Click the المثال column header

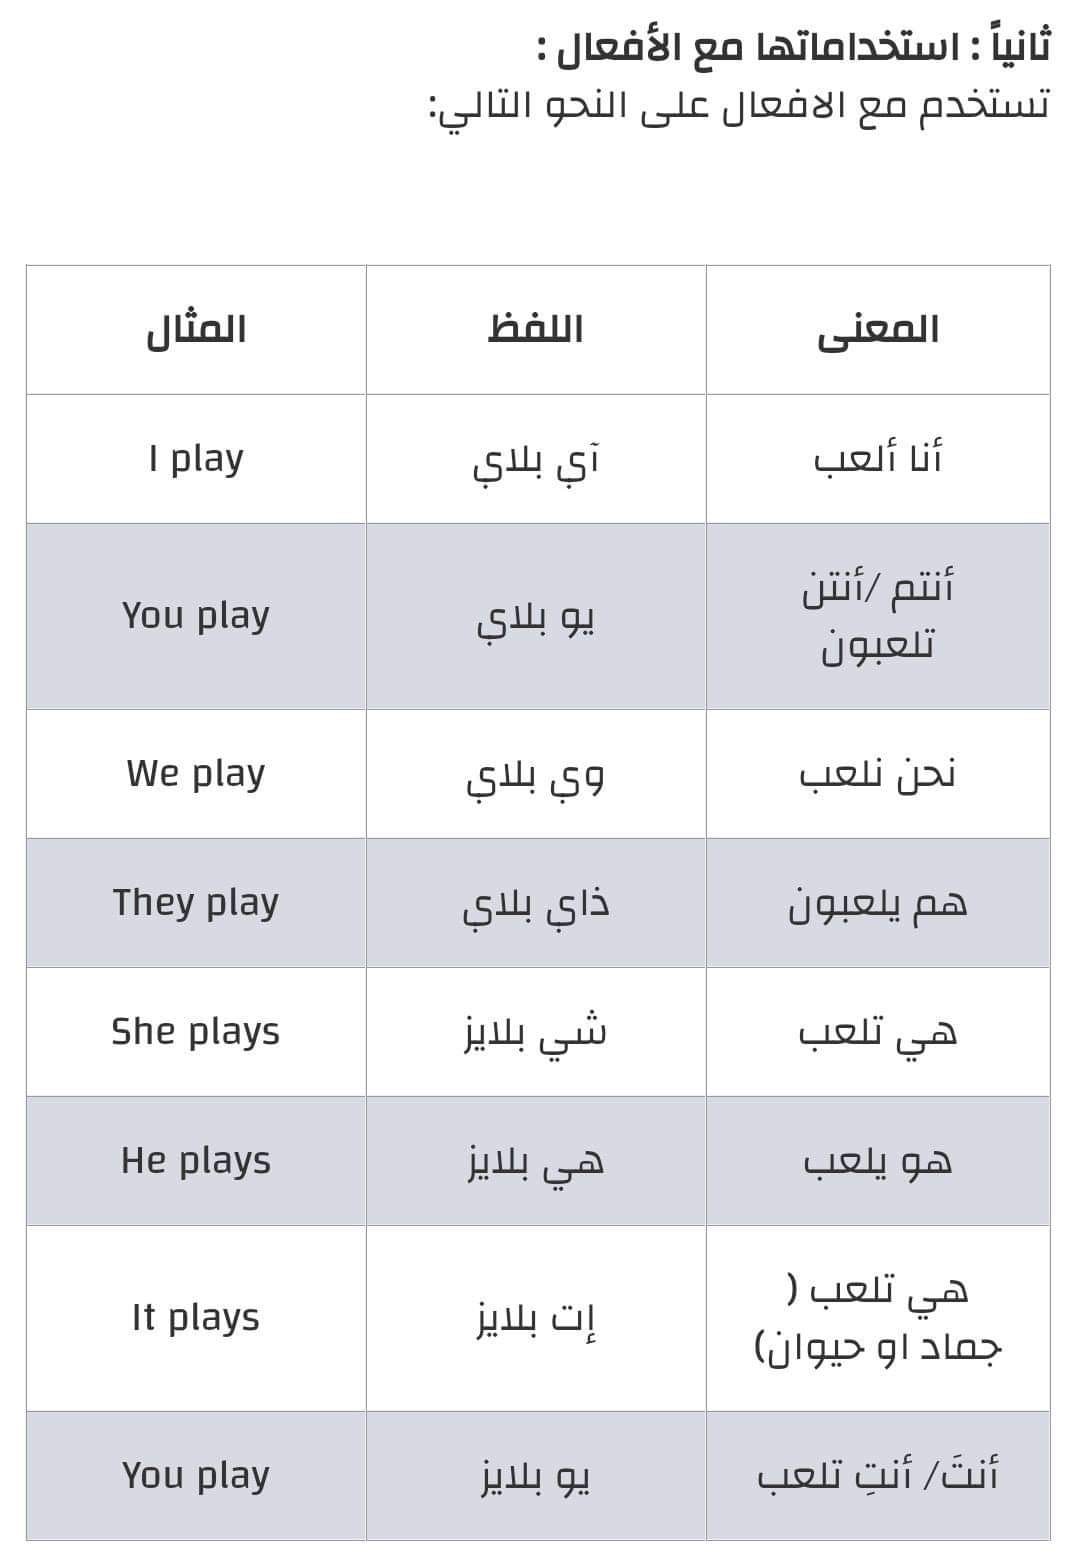coord(196,330)
